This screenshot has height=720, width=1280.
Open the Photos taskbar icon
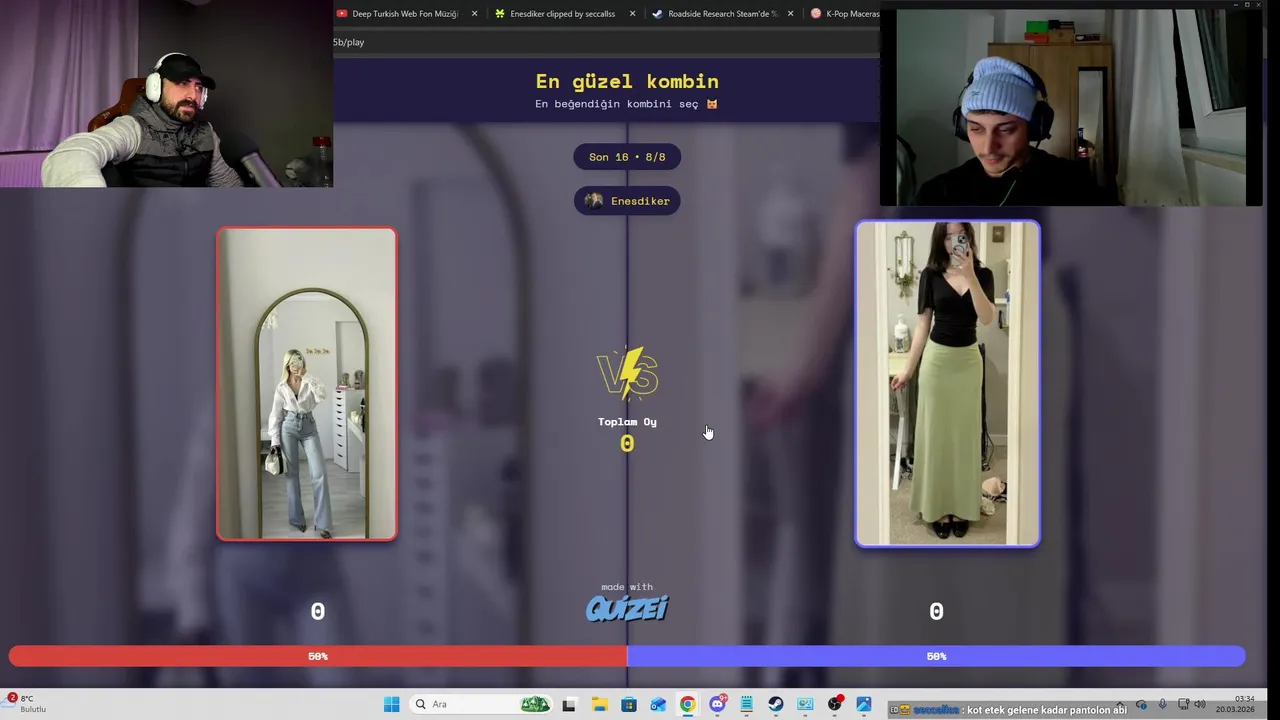[x=864, y=704]
